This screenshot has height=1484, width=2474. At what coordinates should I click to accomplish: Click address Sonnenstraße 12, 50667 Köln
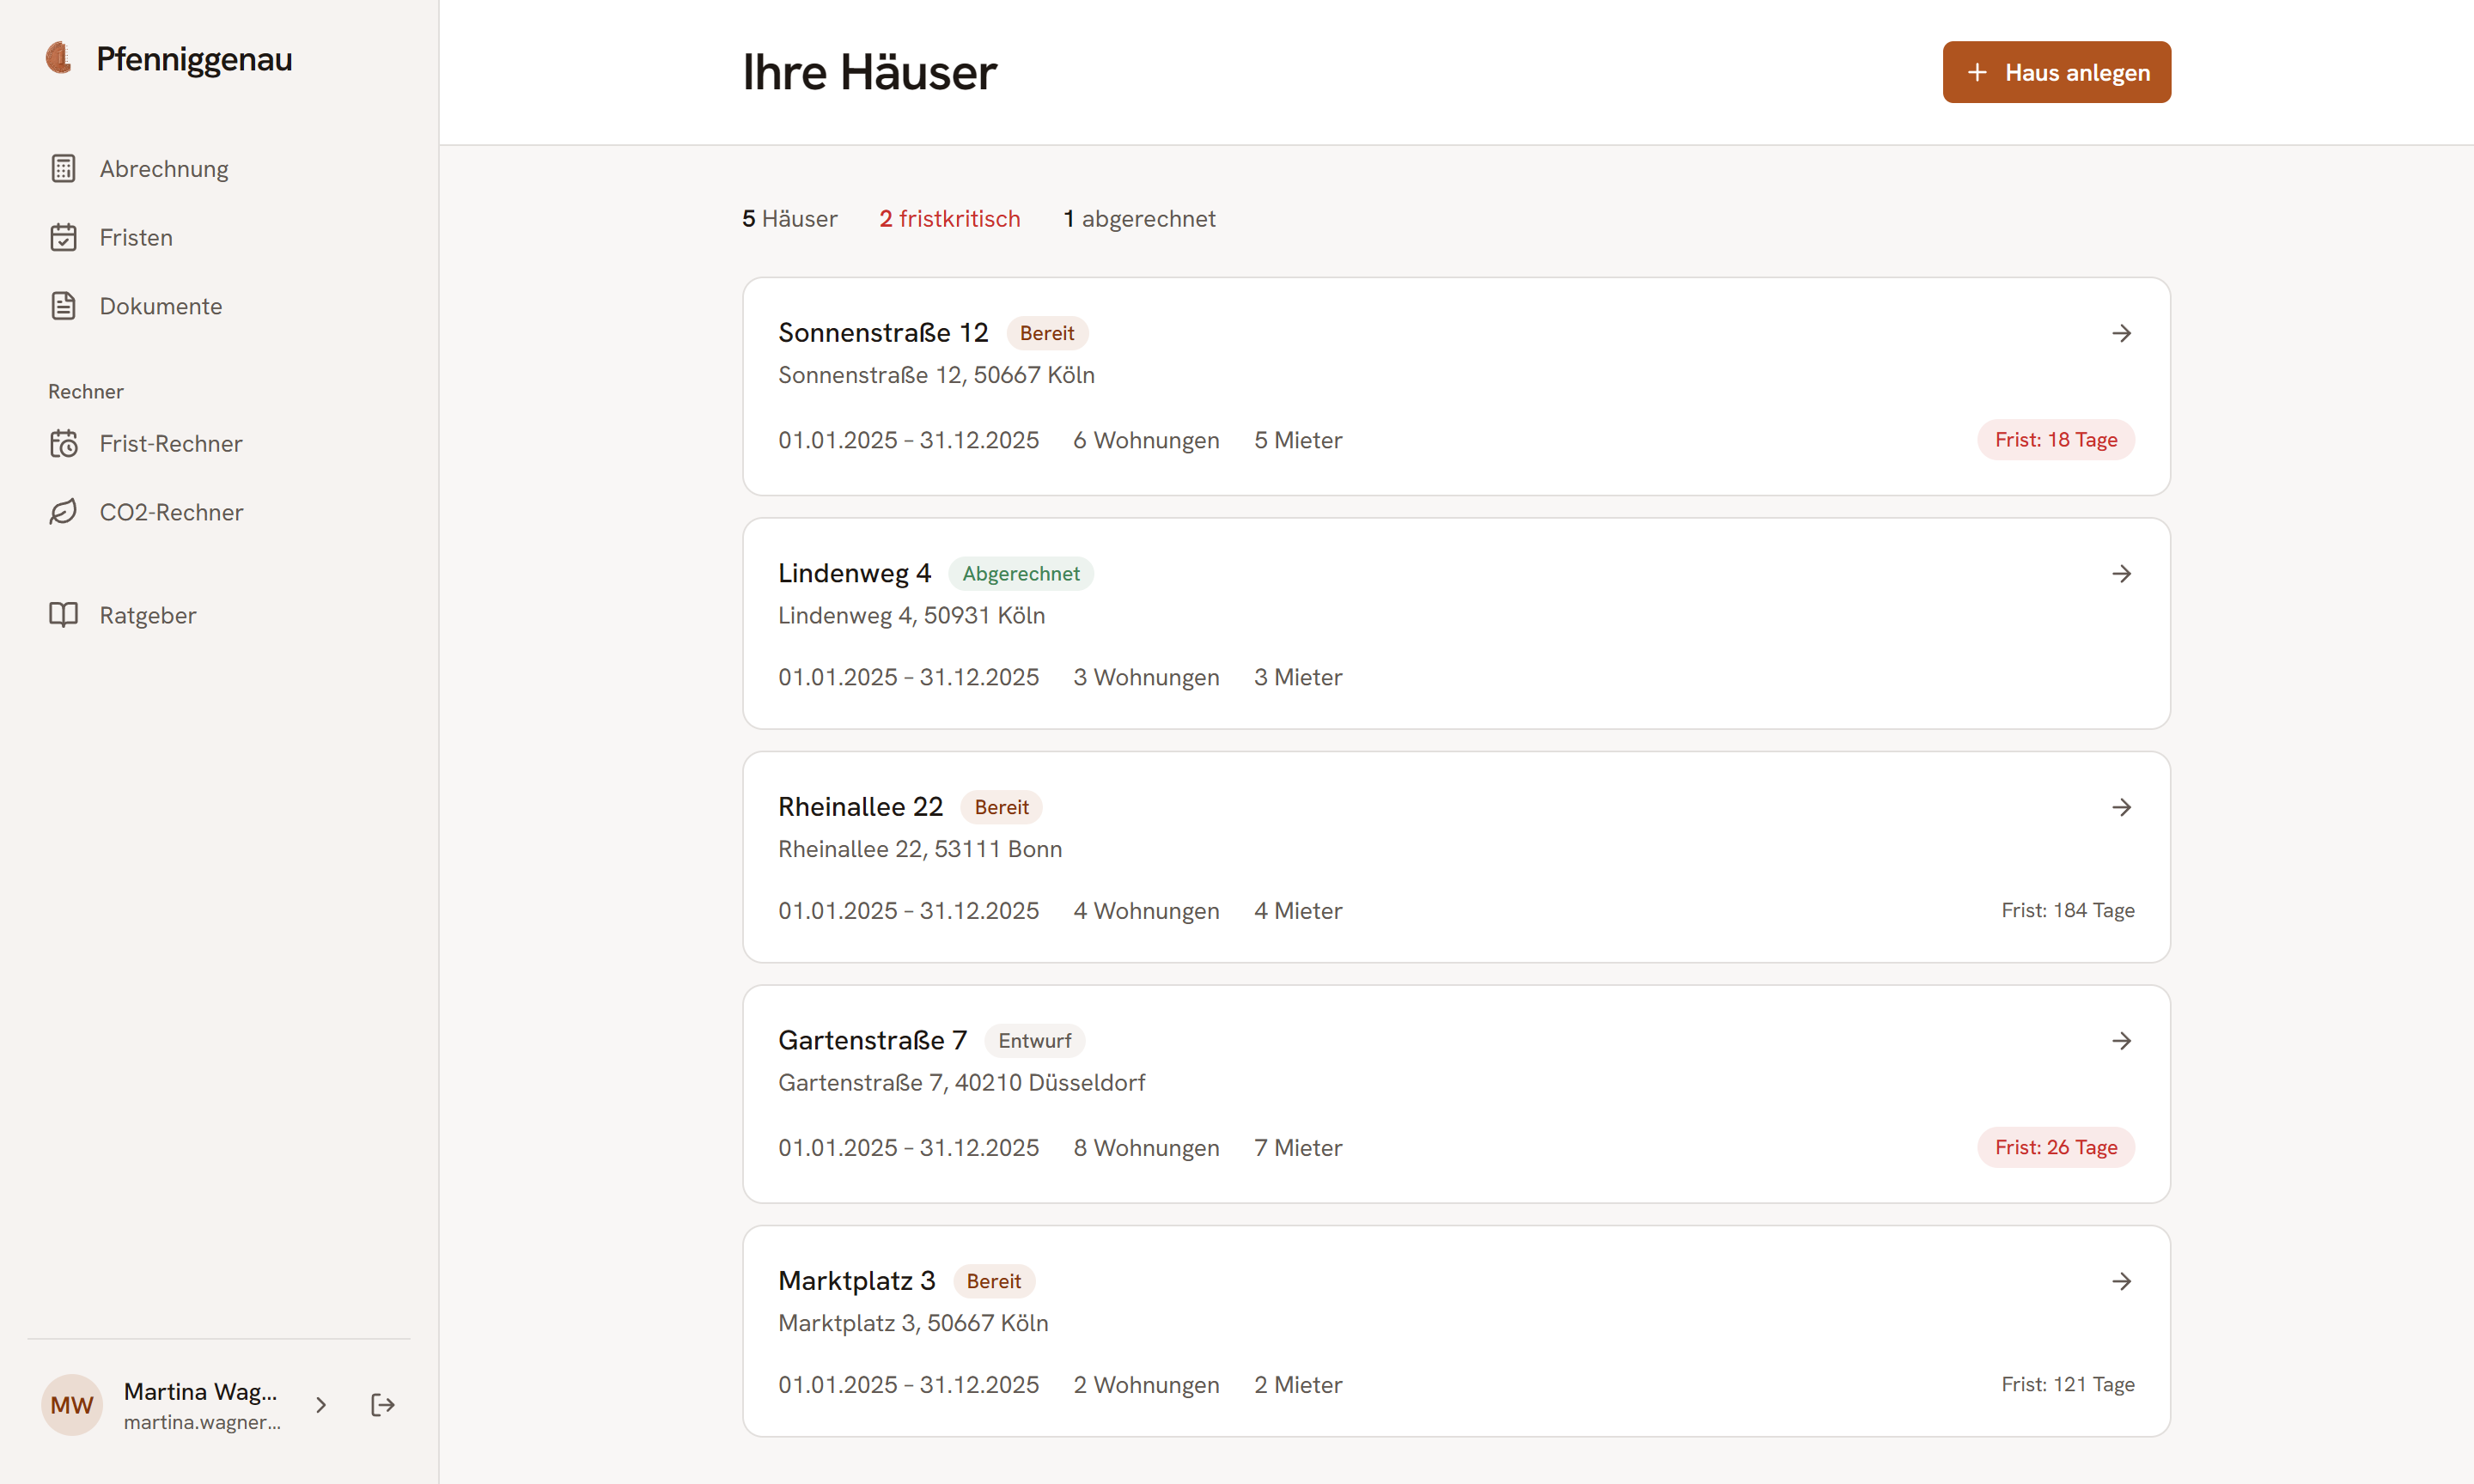click(936, 375)
